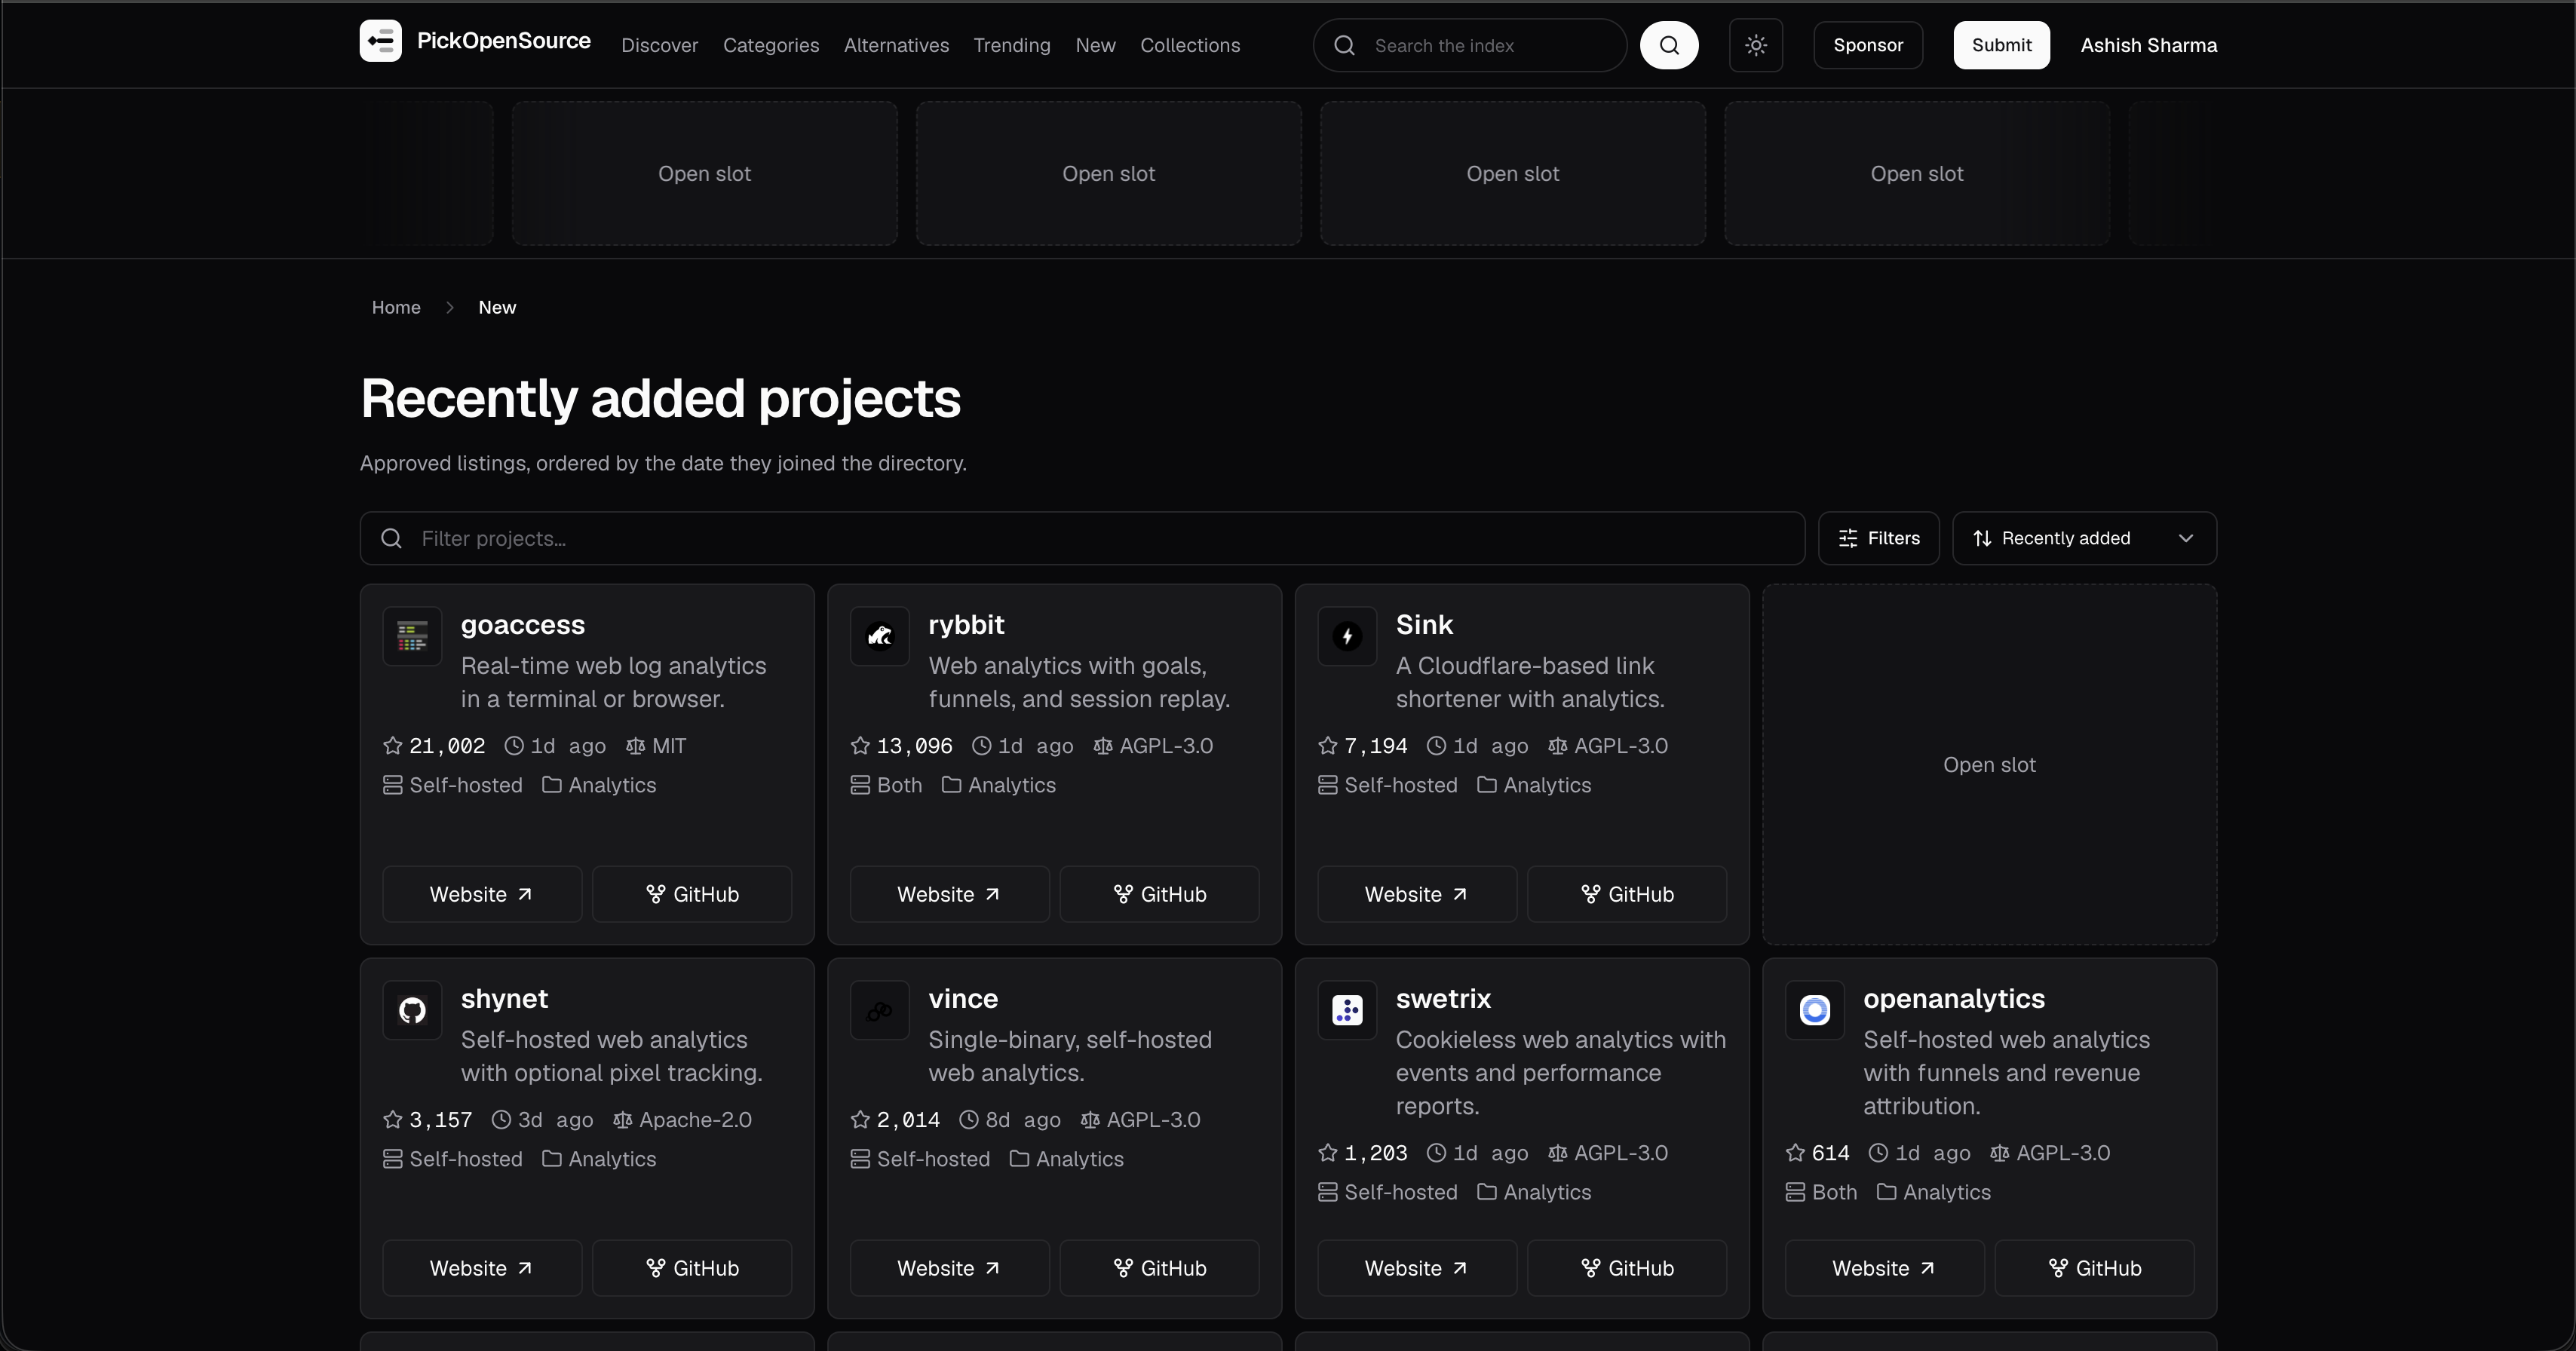Open the Alternatives nav item
The image size is (2576, 1351).
896,45
